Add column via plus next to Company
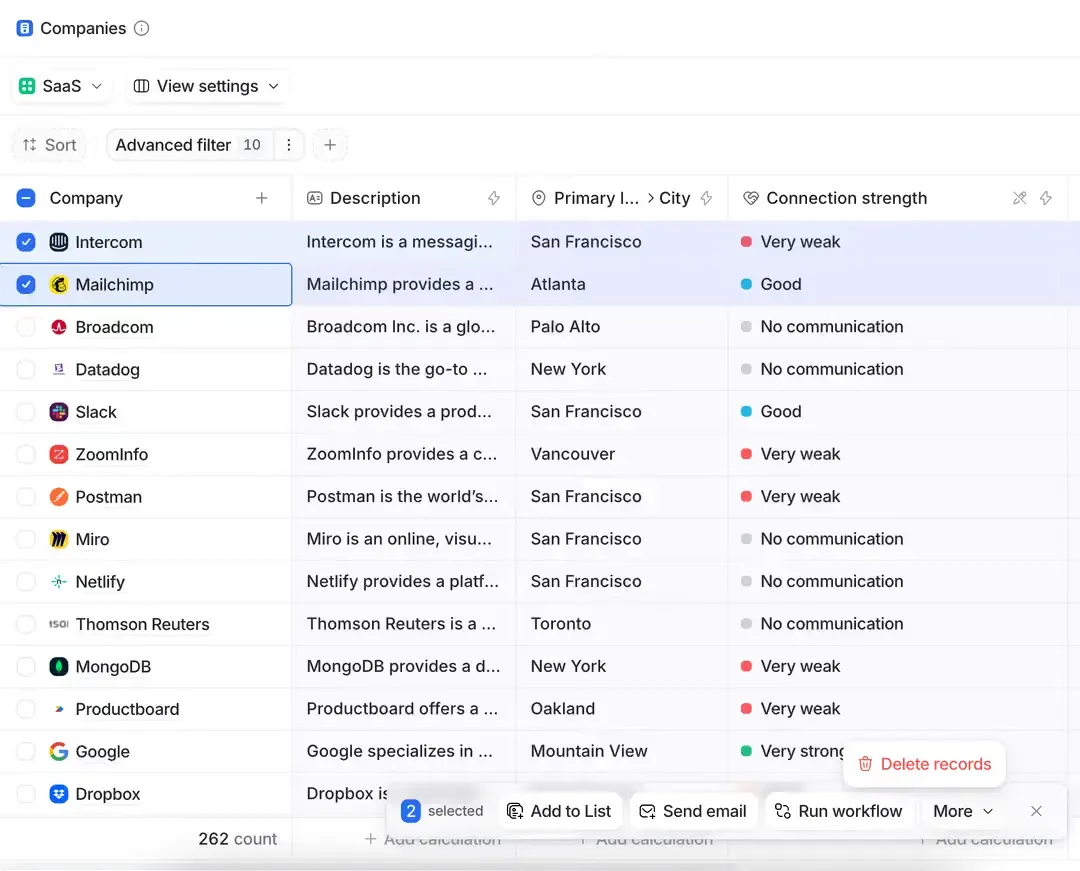Screen dimensions: 1080x871 pos(262,198)
